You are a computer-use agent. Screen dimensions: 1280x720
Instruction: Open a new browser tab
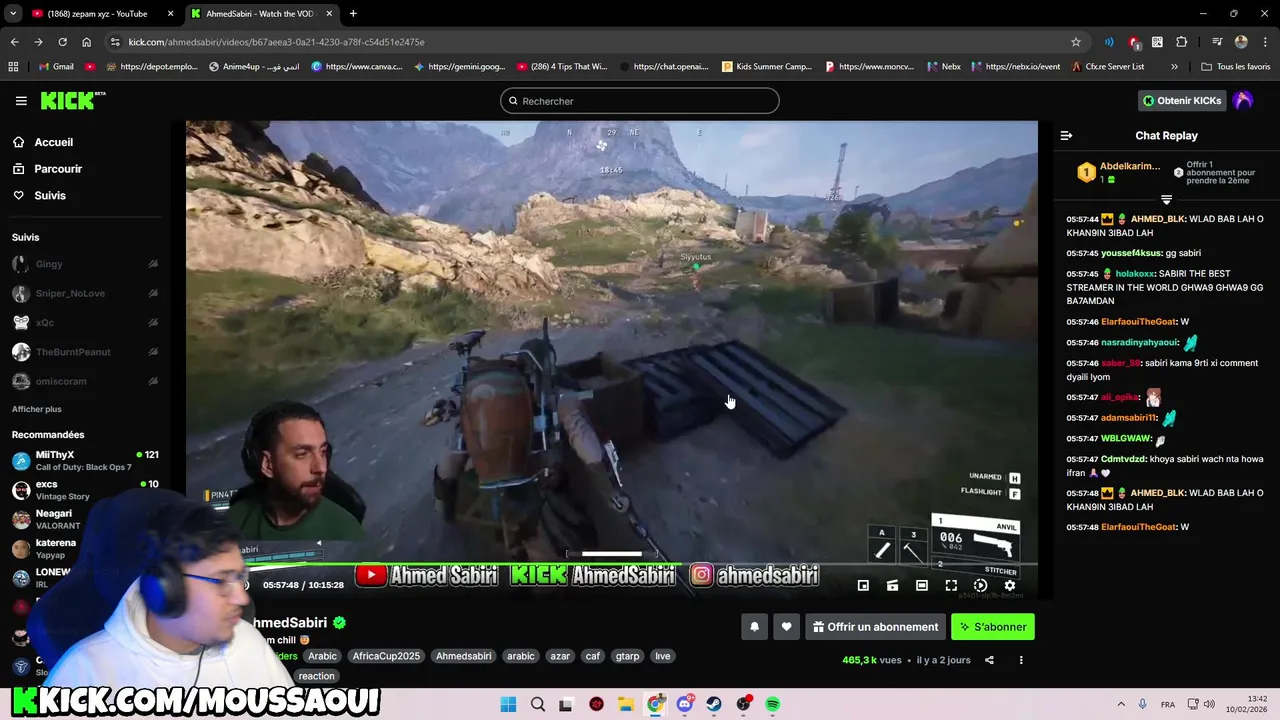click(353, 14)
